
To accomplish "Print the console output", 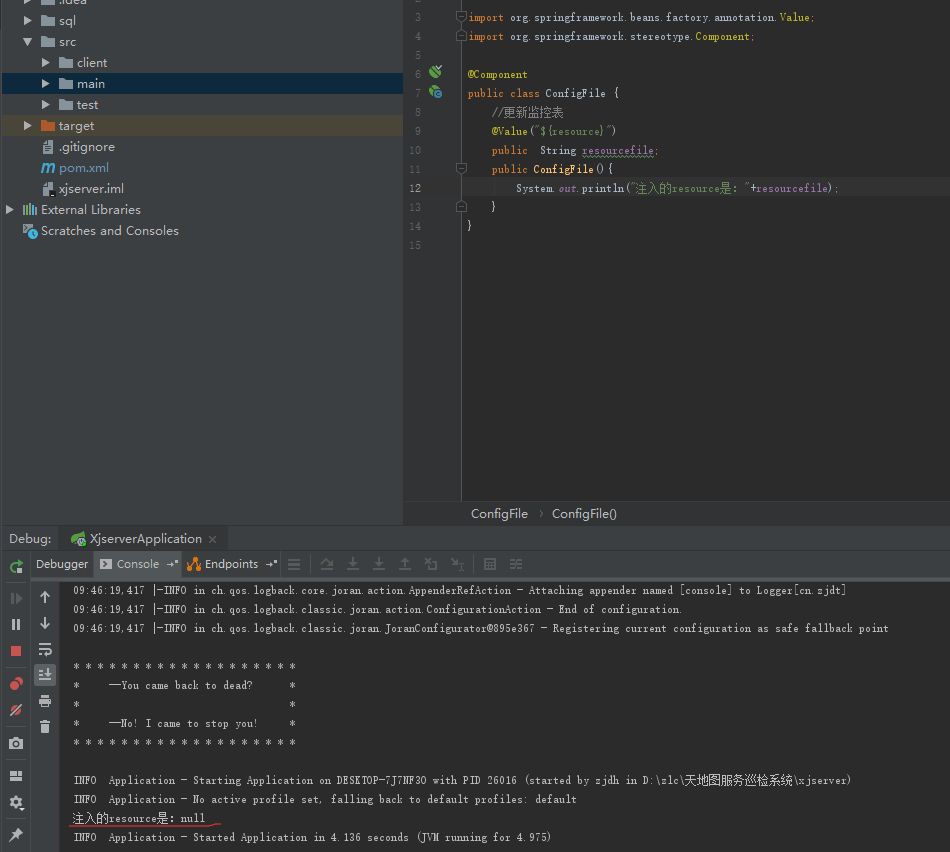I will coord(45,701).
